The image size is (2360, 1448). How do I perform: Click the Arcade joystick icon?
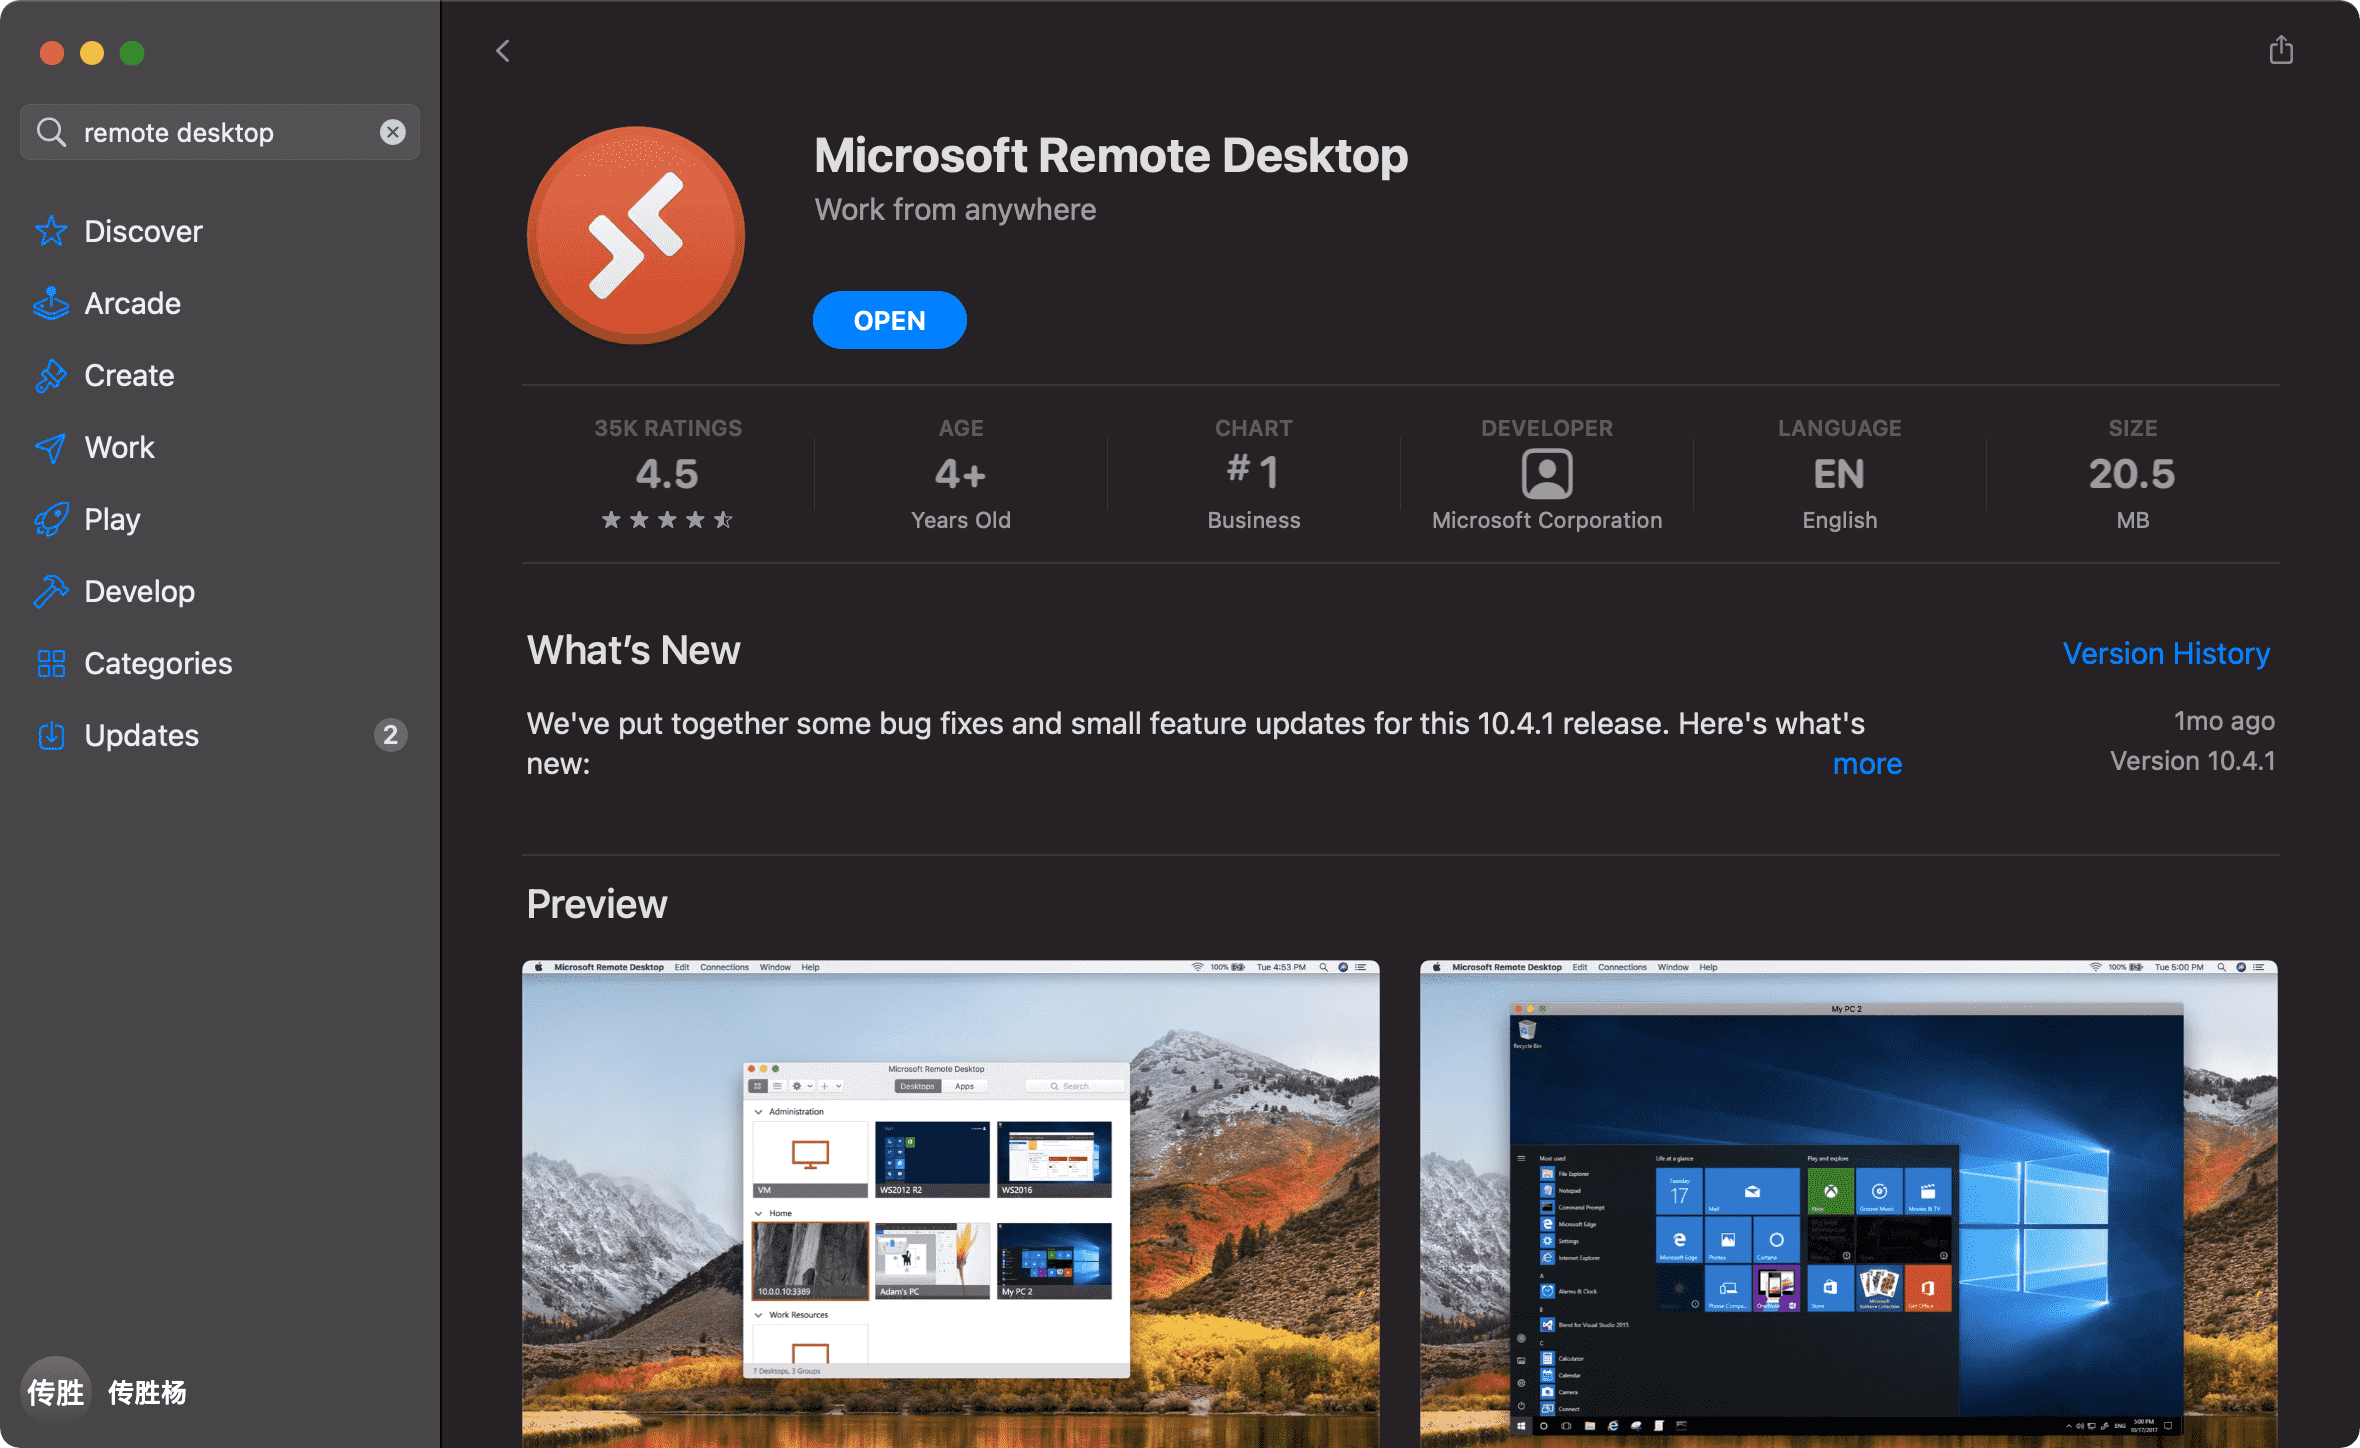51,303
